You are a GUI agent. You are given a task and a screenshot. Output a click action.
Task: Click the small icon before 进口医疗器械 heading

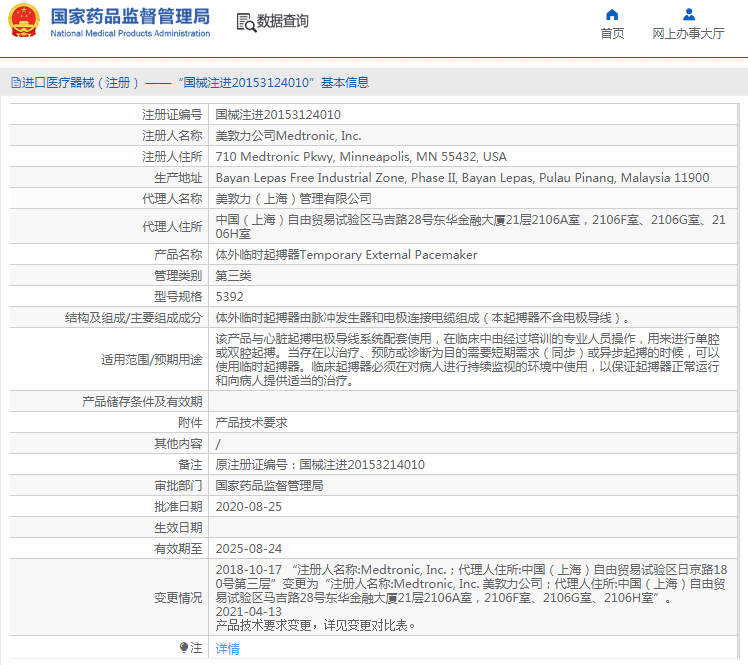pyautogui.click(x=15, y=83)
